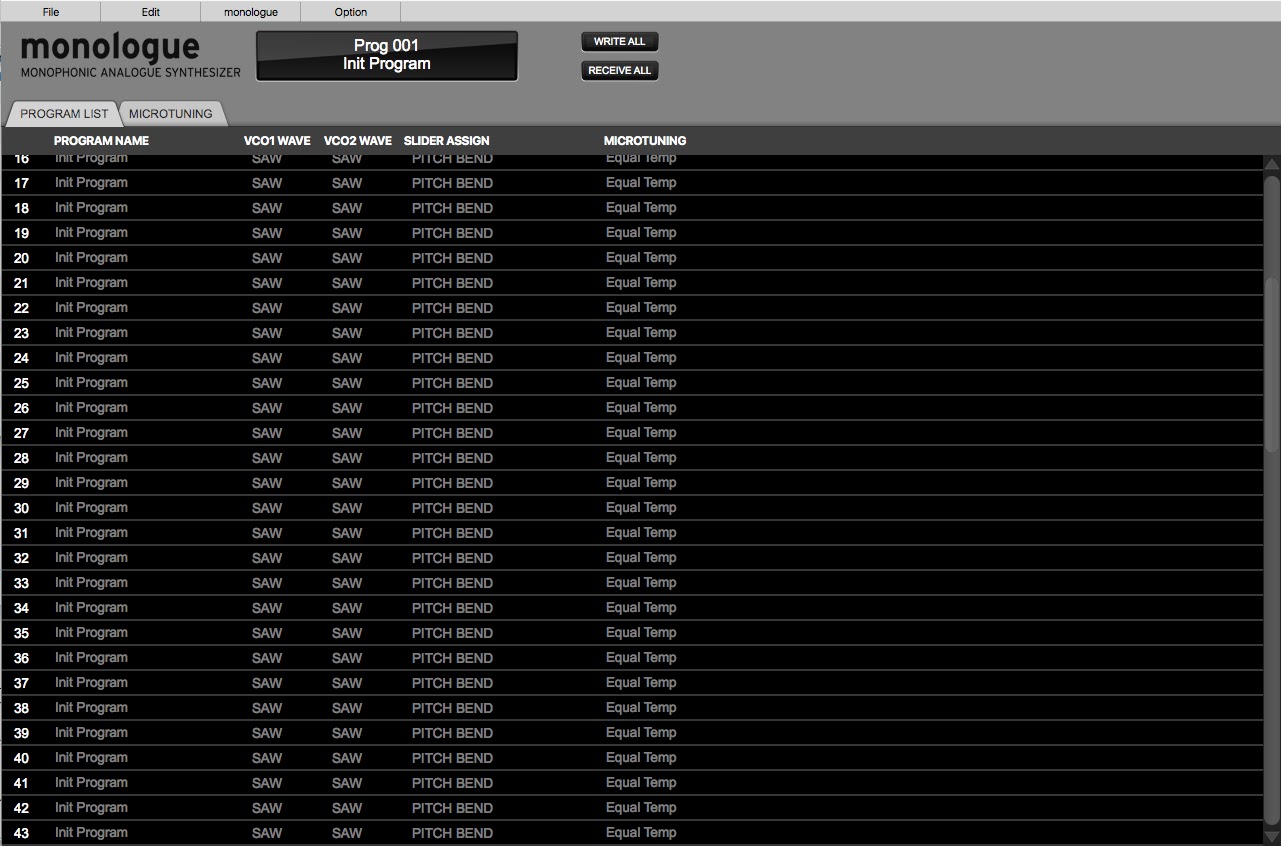Screen dimensions: 1281x846
Task: Click the VCO2 WAVE column header
Action: click(358, 141)
